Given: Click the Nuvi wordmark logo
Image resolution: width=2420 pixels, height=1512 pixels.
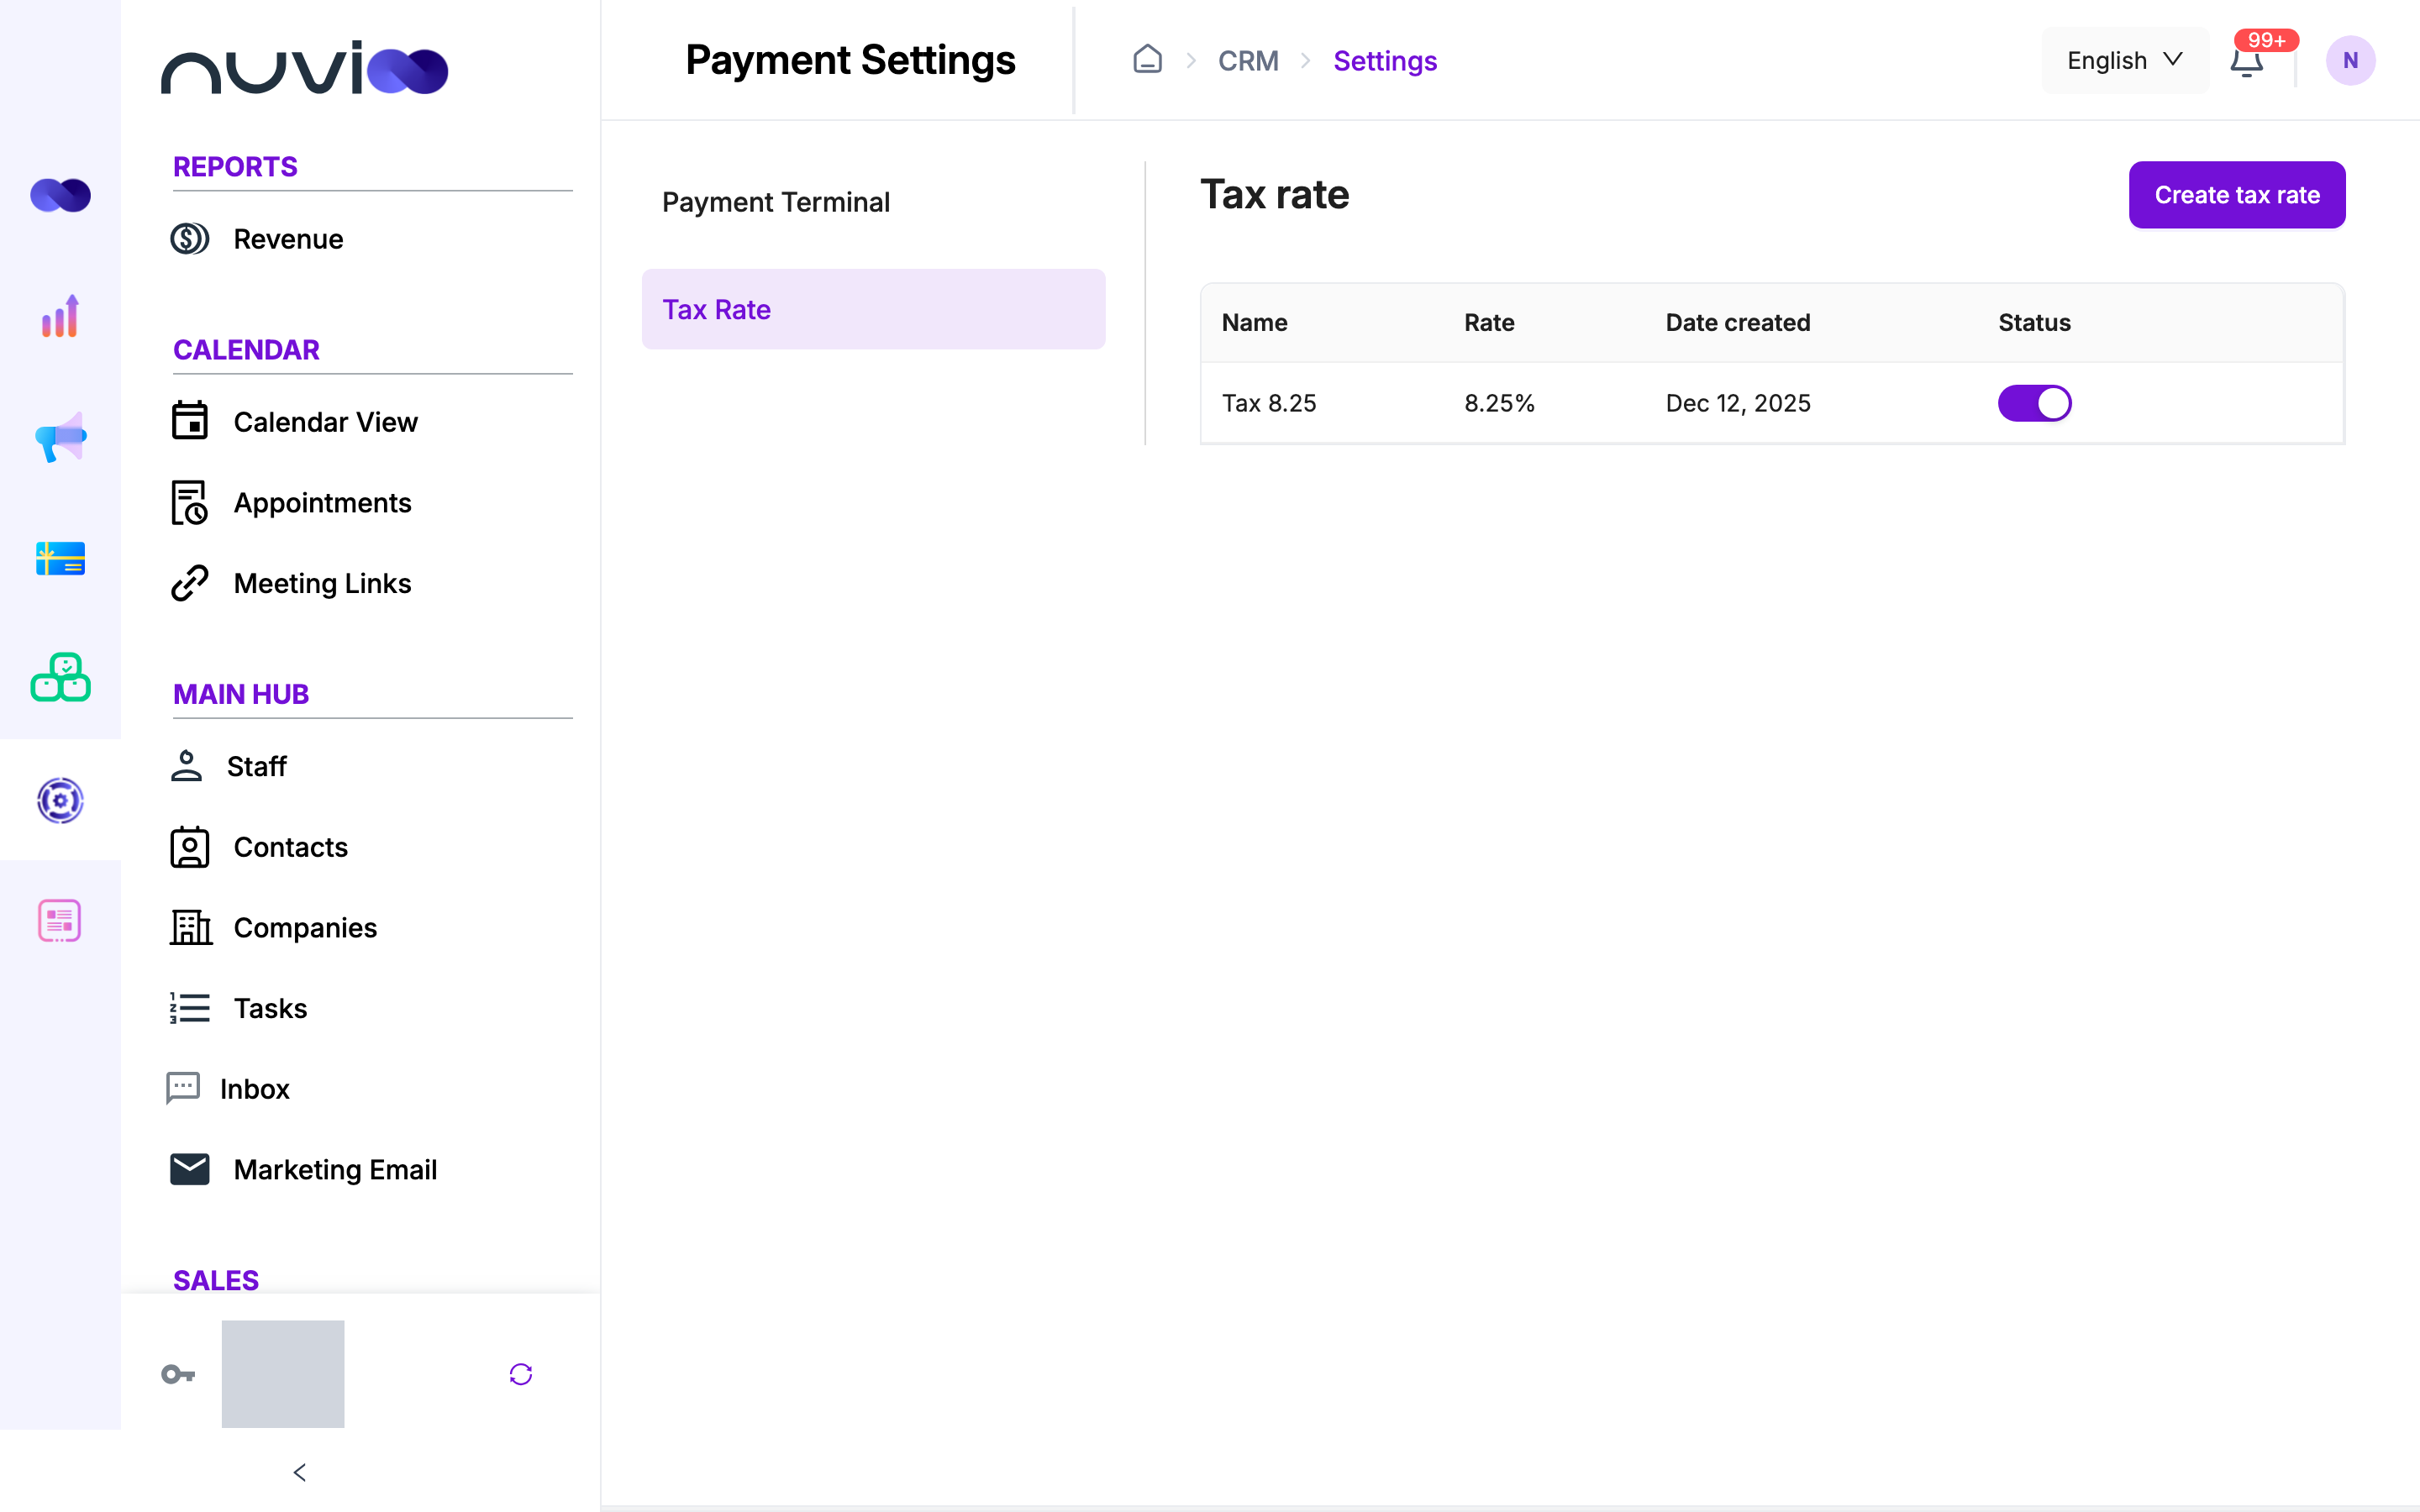Looking at the screenshot, I should point(304,68).
